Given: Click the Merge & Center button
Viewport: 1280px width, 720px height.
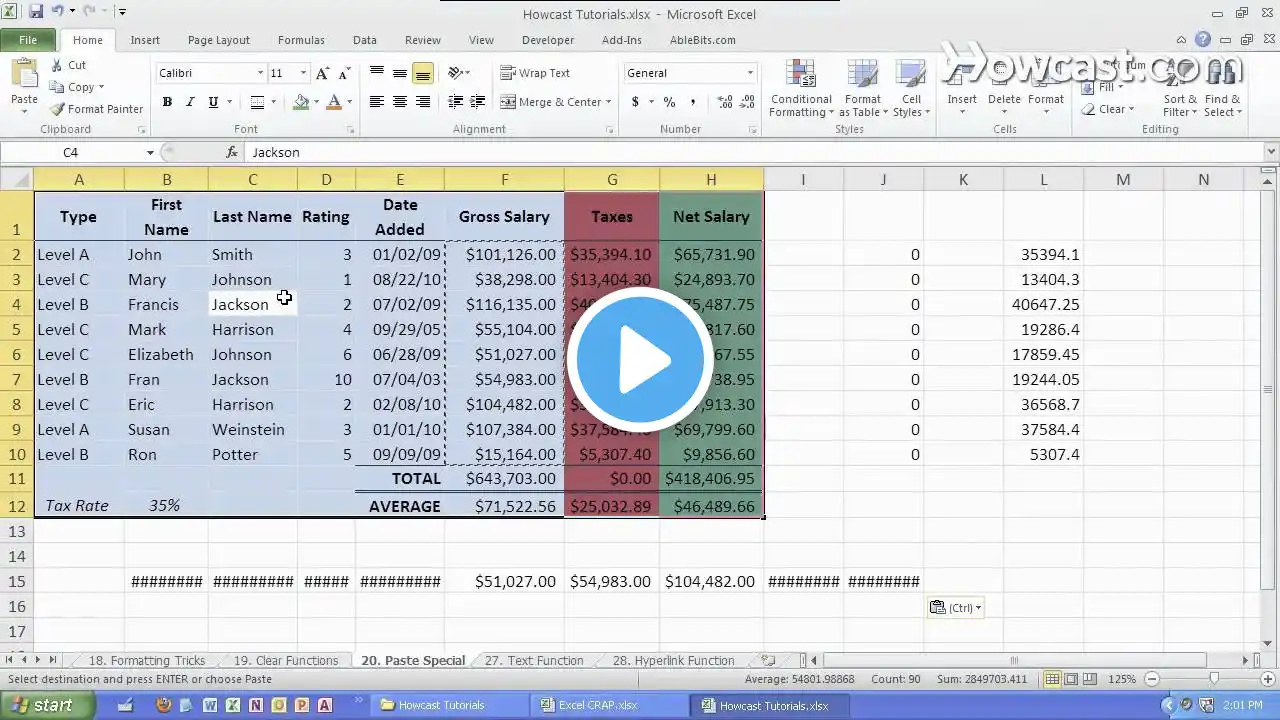Looking at the screenshot, I should (x=551, y=102).
